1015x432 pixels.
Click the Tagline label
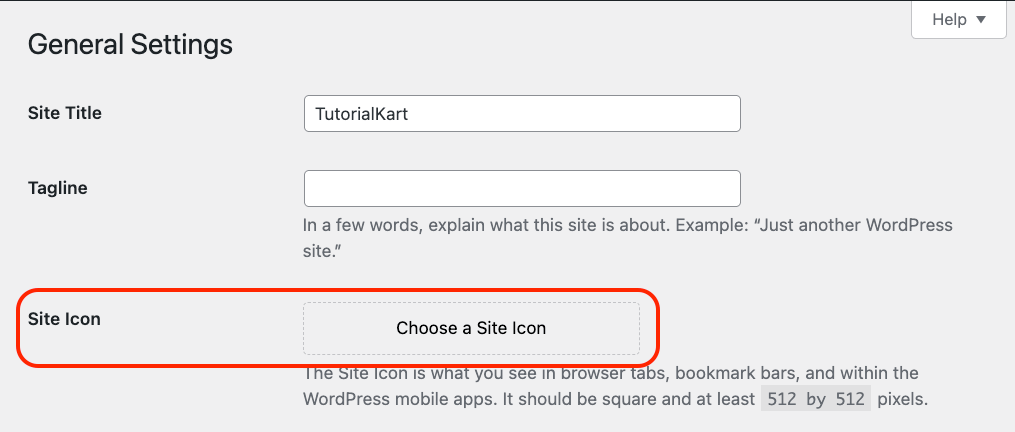pyautogui.click(x=58, y=188)
